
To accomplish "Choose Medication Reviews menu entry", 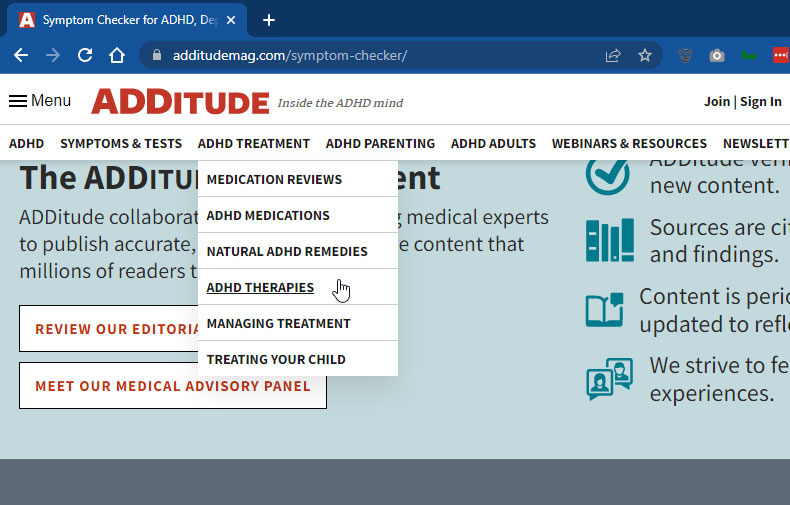I will coord(274,180).
